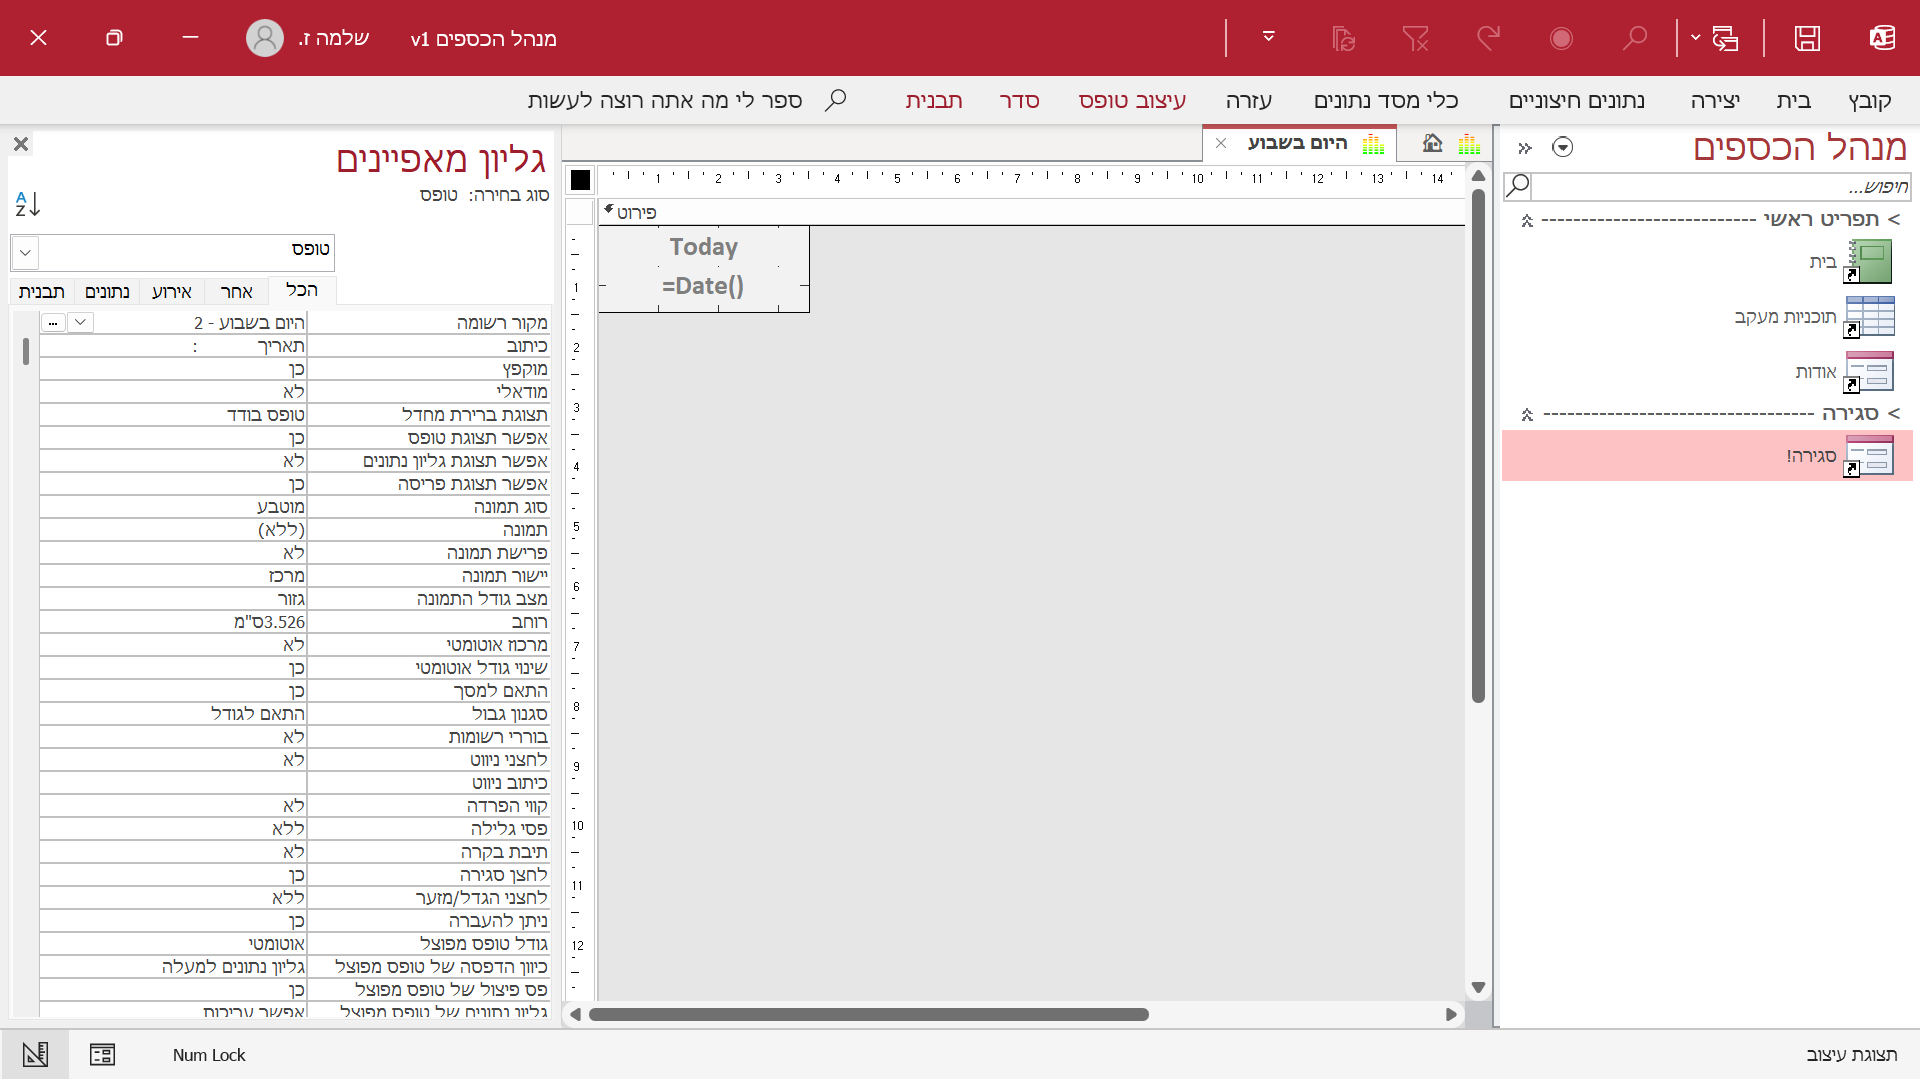
Task: Select the Today label control
Action: 704,247
